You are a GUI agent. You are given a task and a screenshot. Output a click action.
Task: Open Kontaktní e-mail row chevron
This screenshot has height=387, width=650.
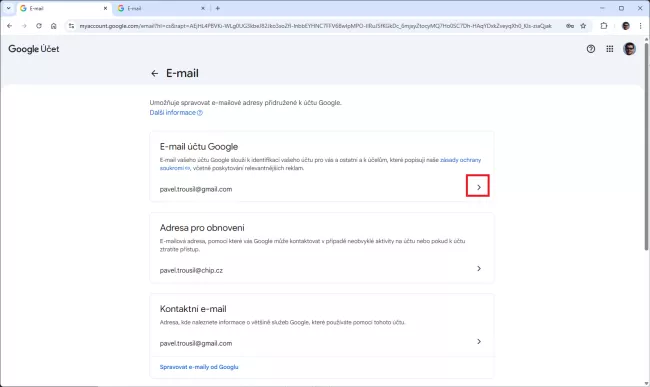point(479,341)
